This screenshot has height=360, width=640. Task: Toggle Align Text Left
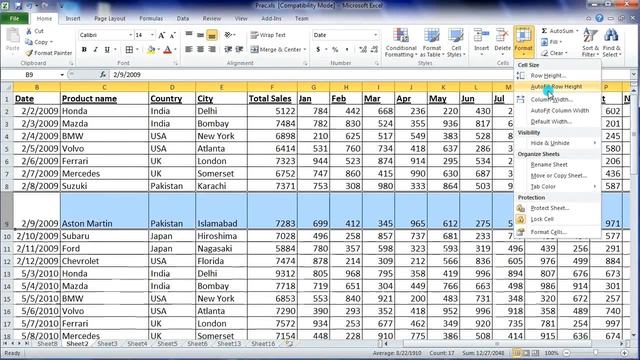tap(189, 49)
